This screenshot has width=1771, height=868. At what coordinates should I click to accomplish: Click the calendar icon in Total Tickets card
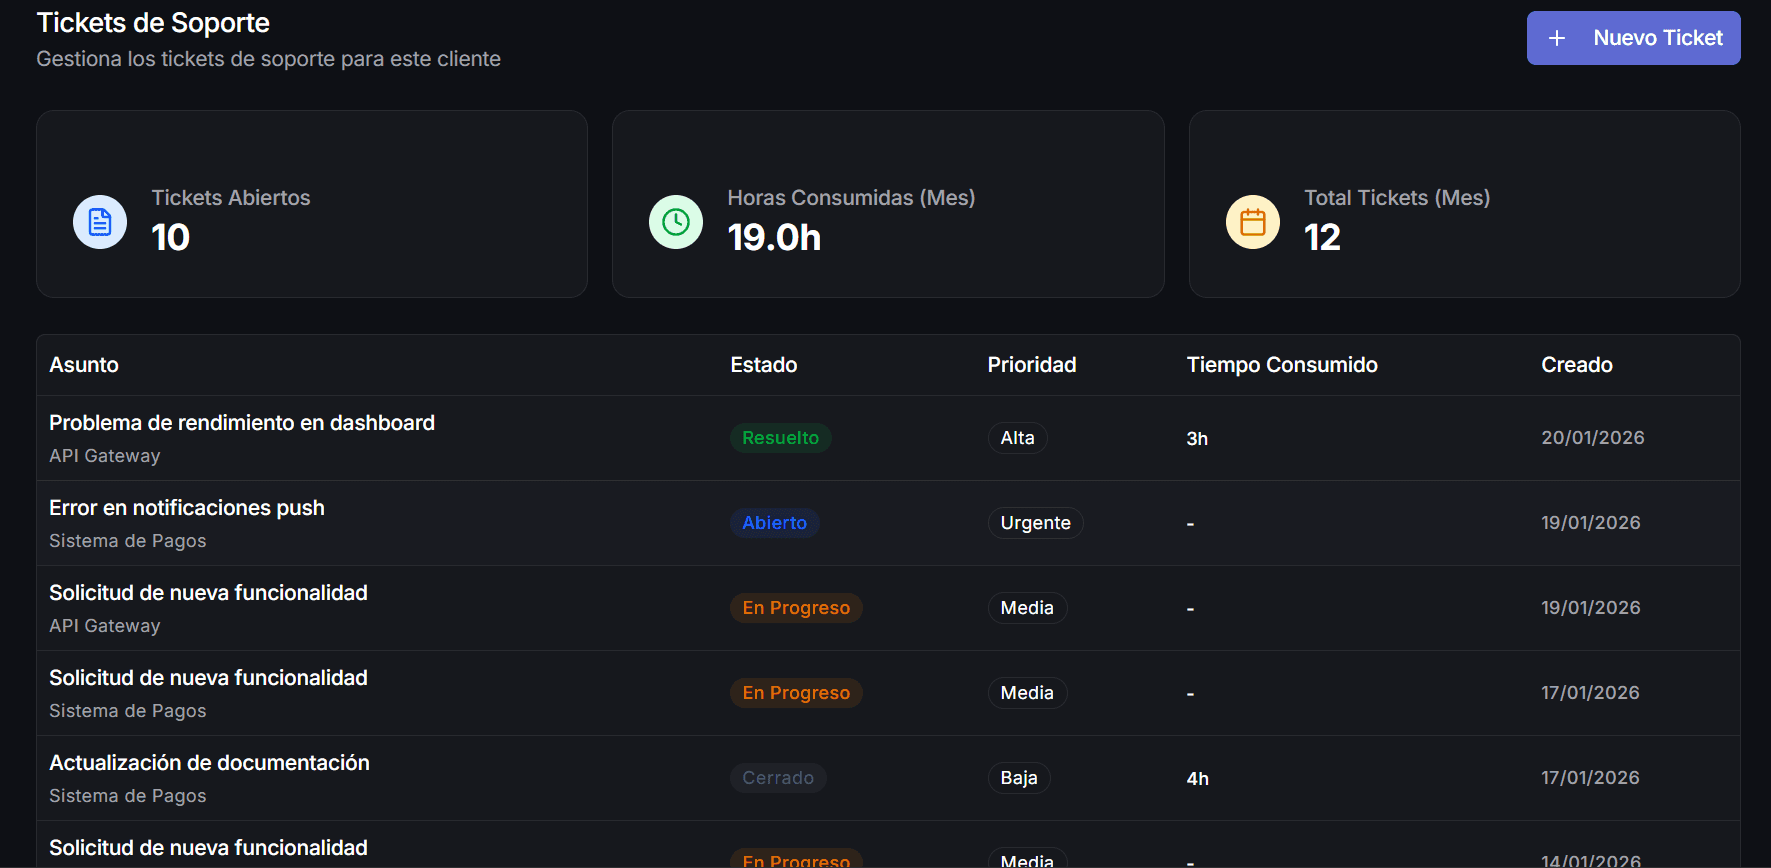[1252, 222]
